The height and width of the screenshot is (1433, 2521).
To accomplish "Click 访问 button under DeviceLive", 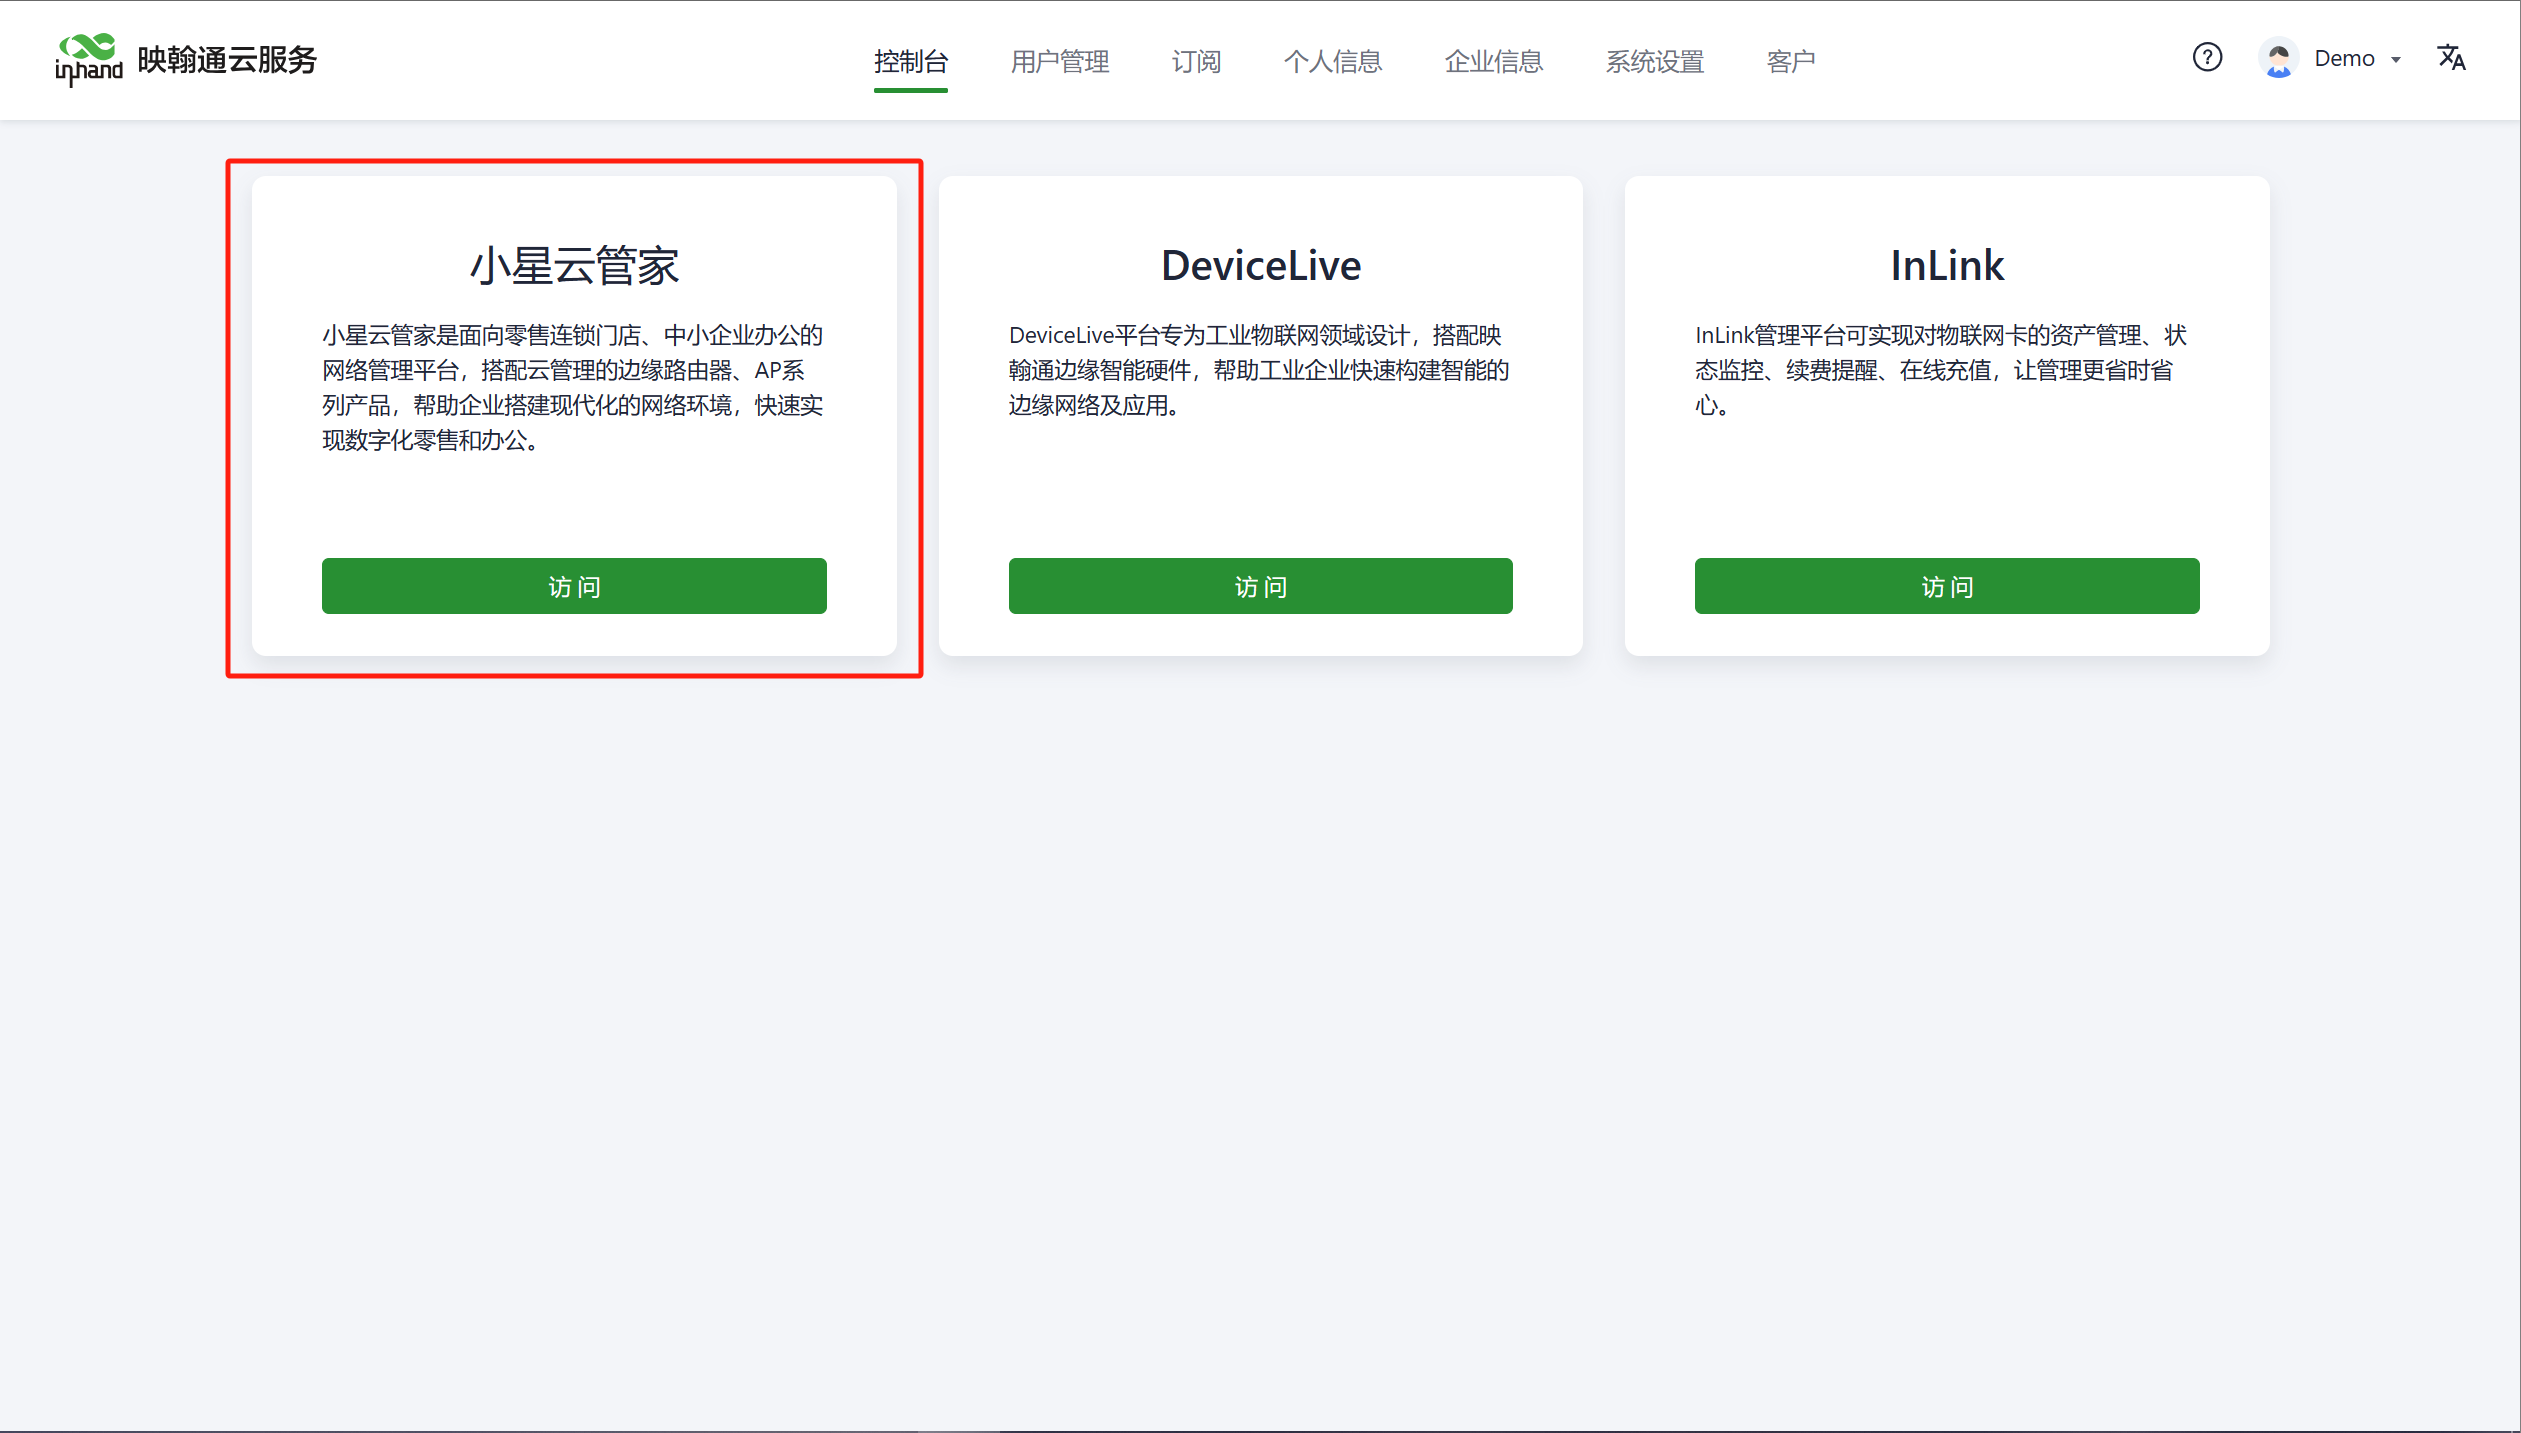I will 1260,586.
